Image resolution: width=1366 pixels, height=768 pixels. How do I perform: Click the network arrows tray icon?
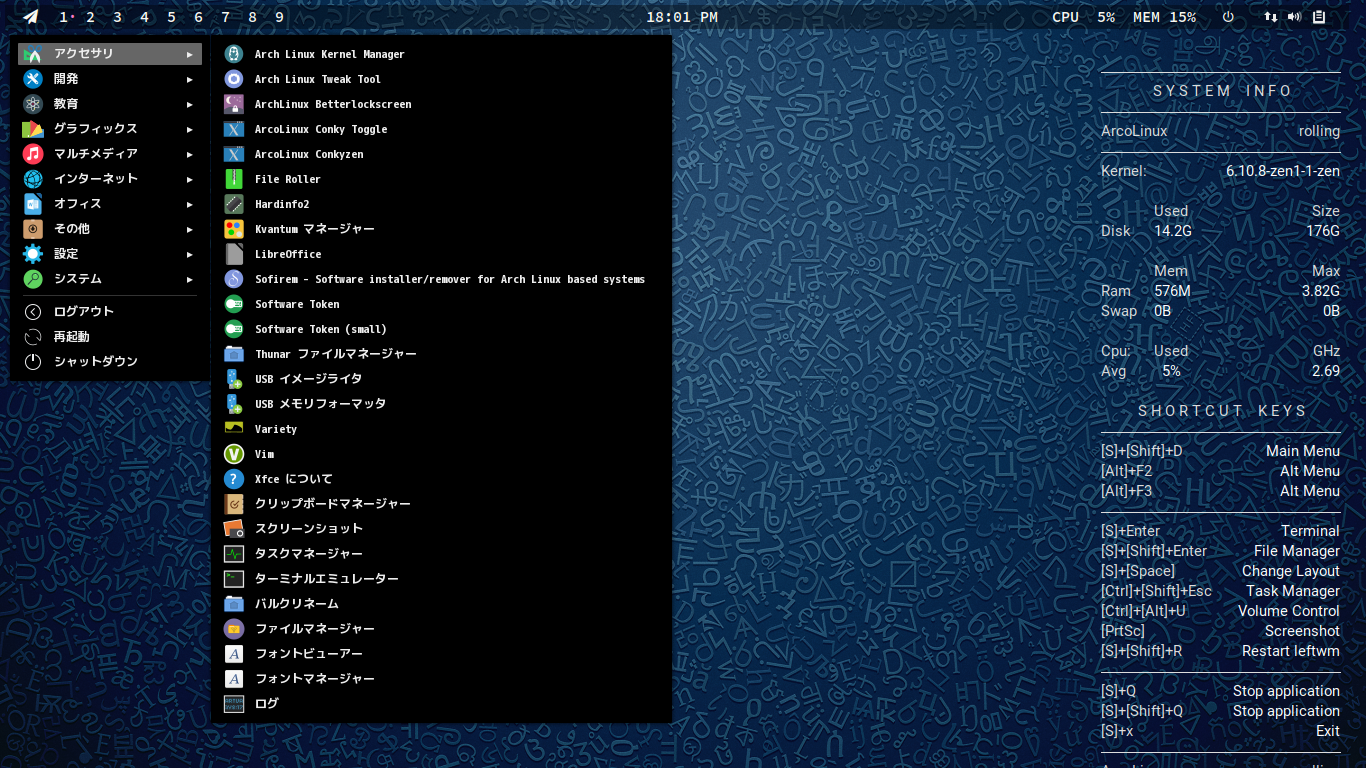(x=1271, y=17)
